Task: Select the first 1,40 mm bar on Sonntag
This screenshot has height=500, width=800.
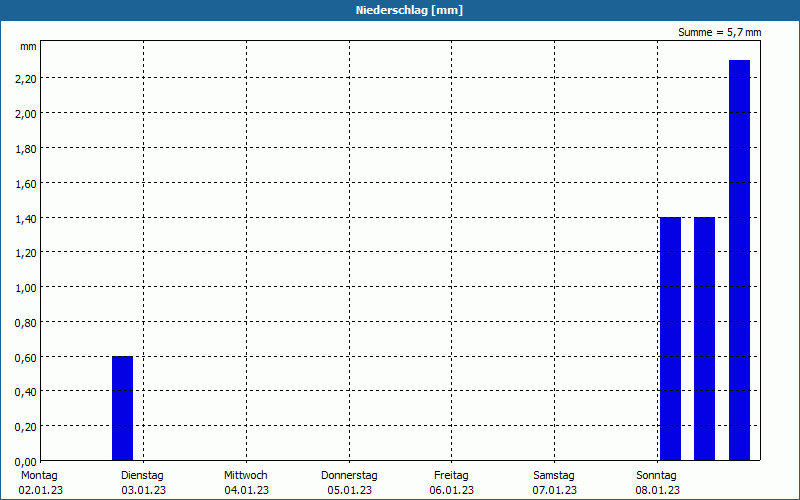Action: (670, 339)
